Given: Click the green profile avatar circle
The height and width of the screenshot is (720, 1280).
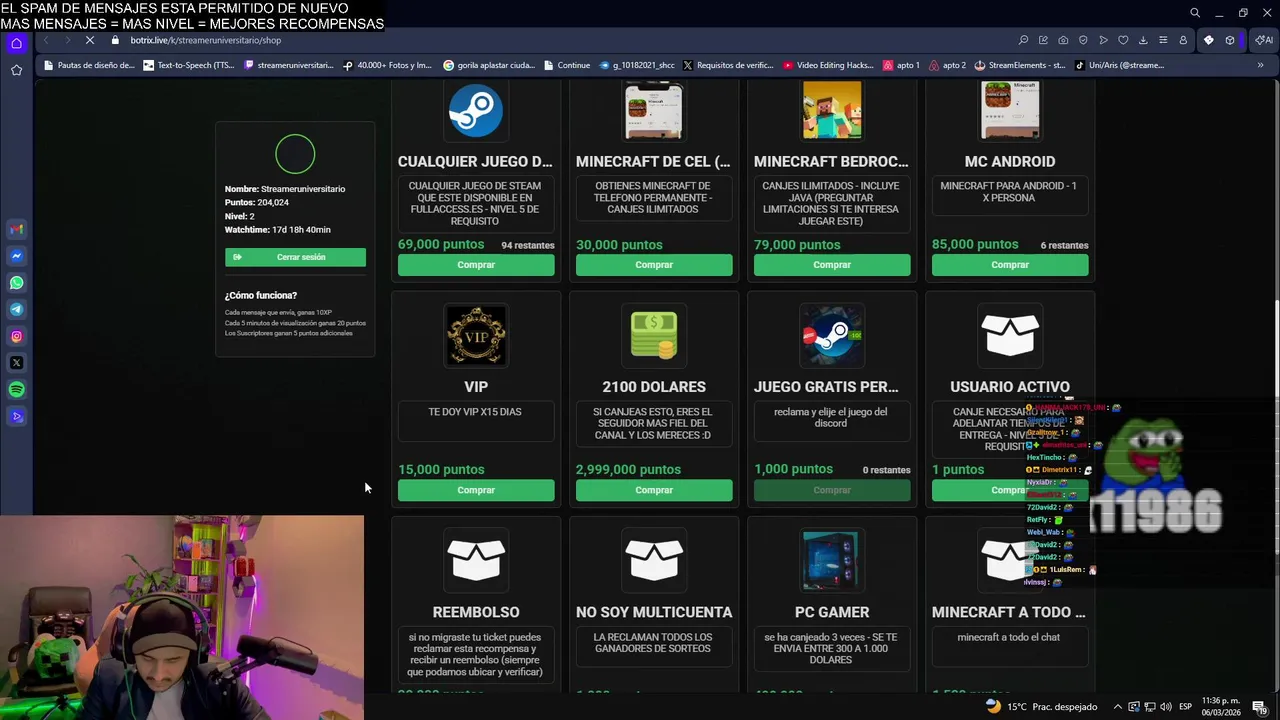Looking at the screenshot, I should coord(295,154).
